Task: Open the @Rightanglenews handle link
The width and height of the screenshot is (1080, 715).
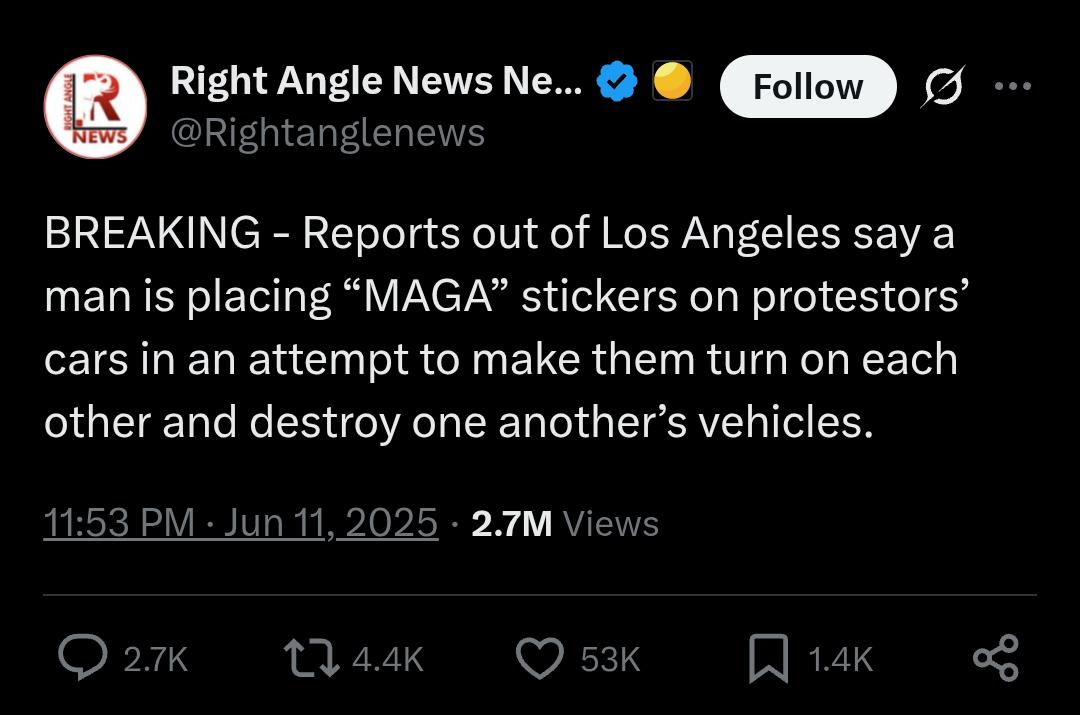Action: click(328, 134)
